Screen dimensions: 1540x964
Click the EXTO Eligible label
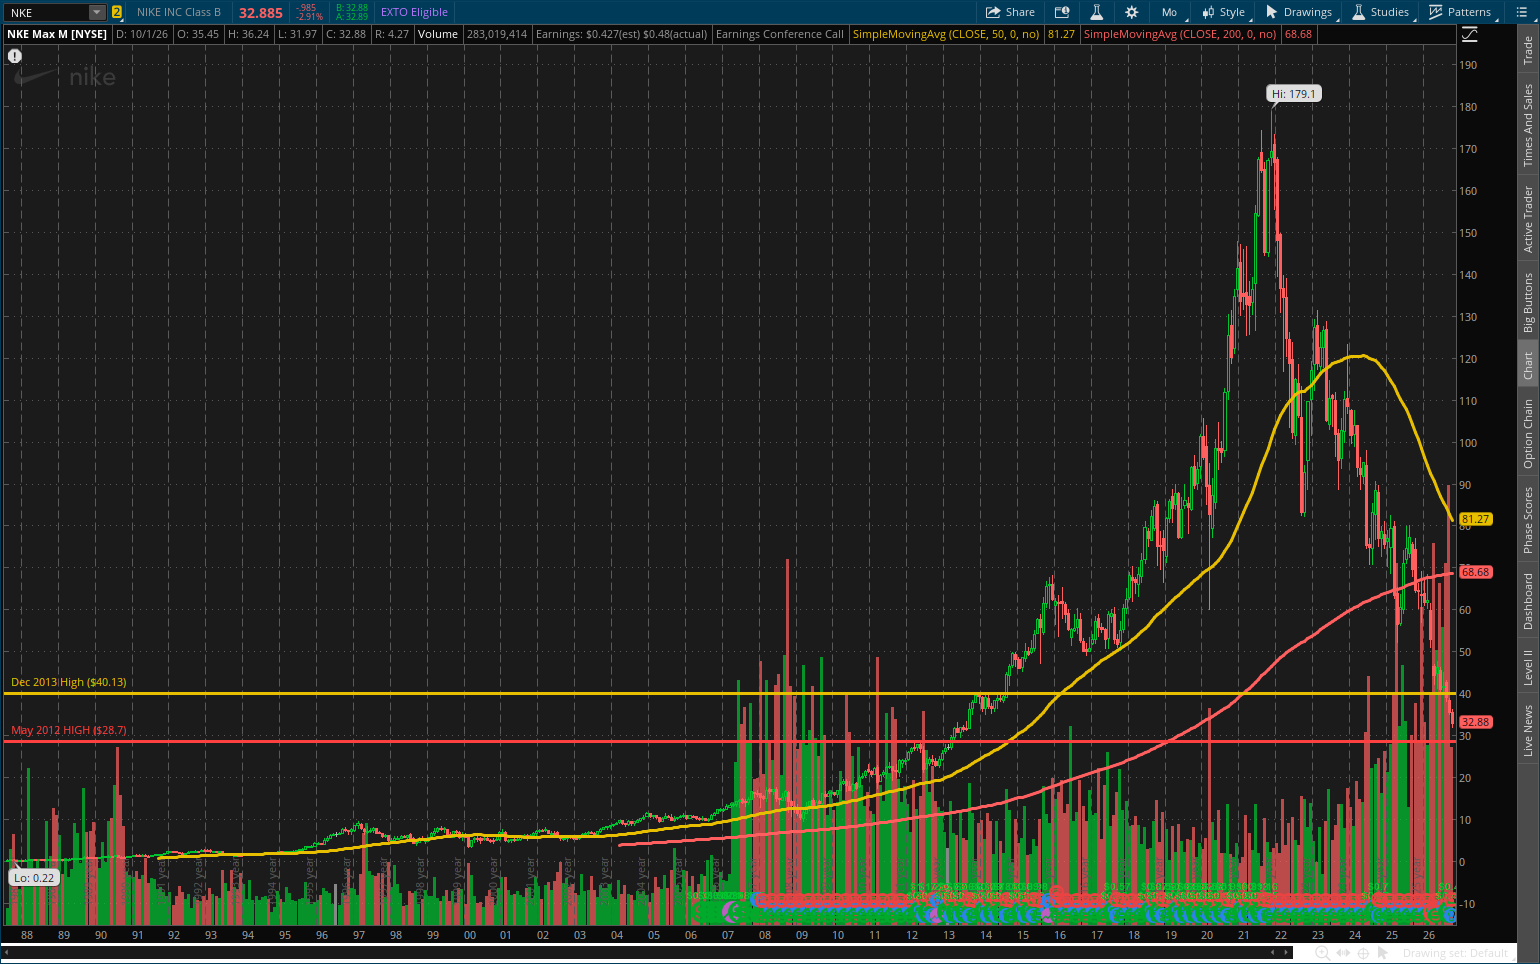pos(414,12)
